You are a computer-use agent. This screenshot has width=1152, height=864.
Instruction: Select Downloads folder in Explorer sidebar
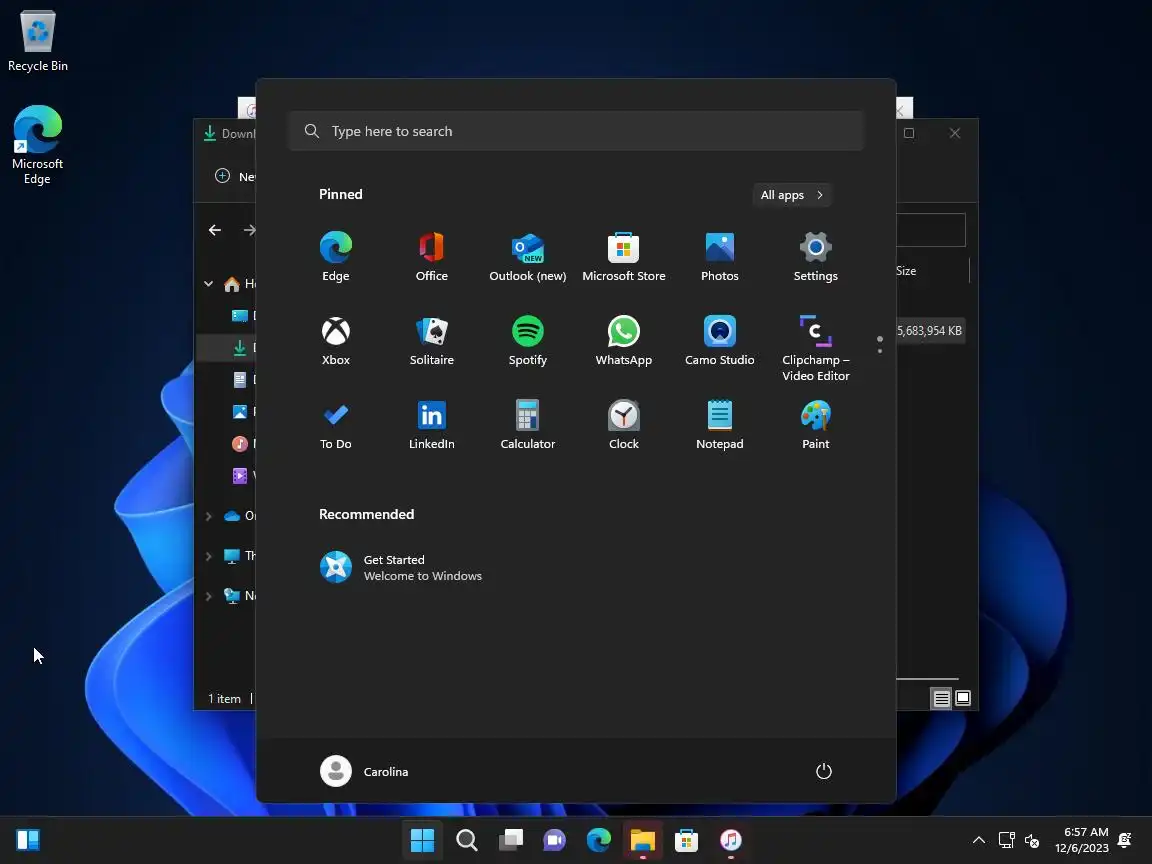pyautogui.click(x=226, y=348)
